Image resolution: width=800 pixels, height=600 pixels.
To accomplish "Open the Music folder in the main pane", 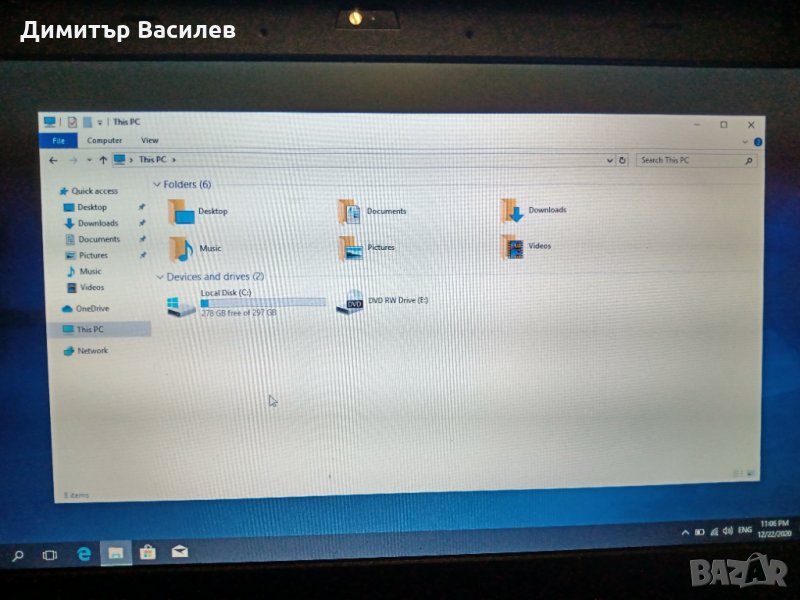I will point(181,248).
